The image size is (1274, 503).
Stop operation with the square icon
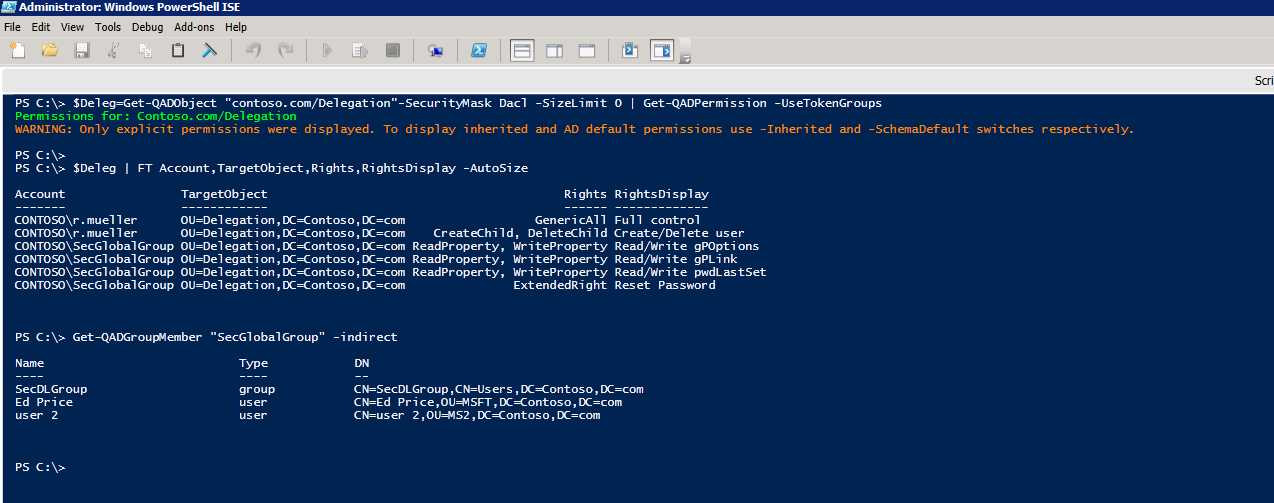point(392,50)
